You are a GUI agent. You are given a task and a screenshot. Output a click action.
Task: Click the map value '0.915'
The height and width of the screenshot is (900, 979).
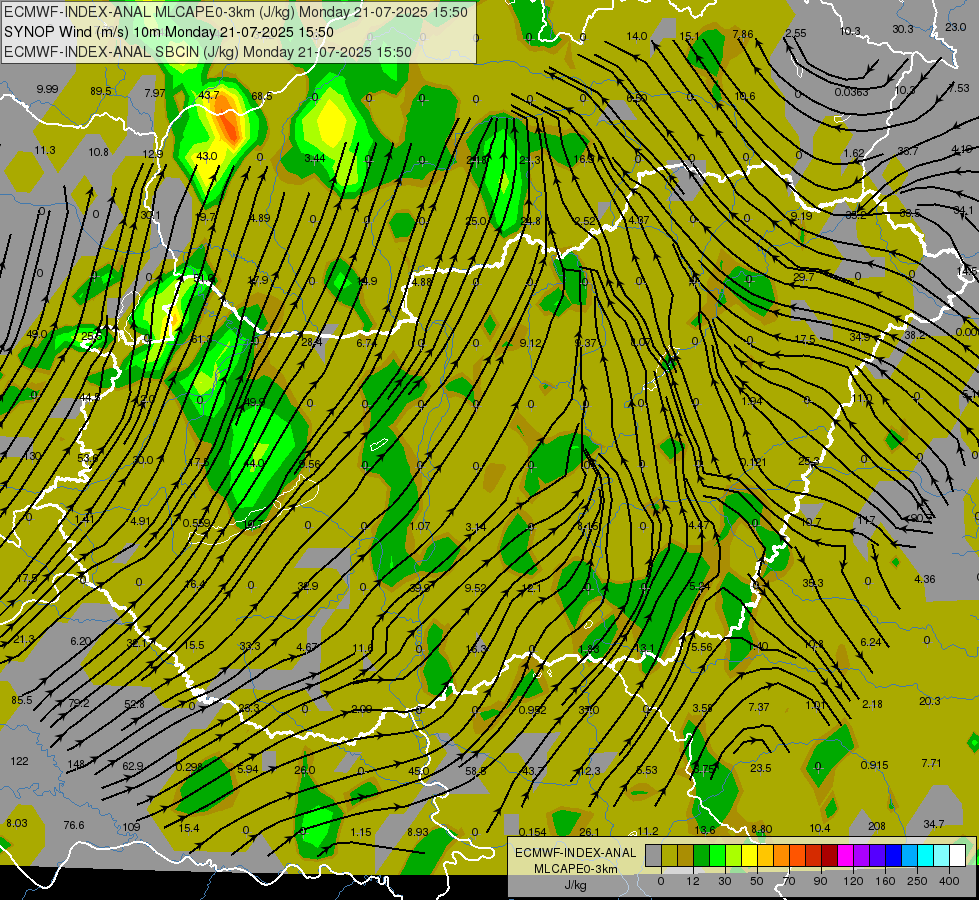pyautogui.click(x=875, y=765)
